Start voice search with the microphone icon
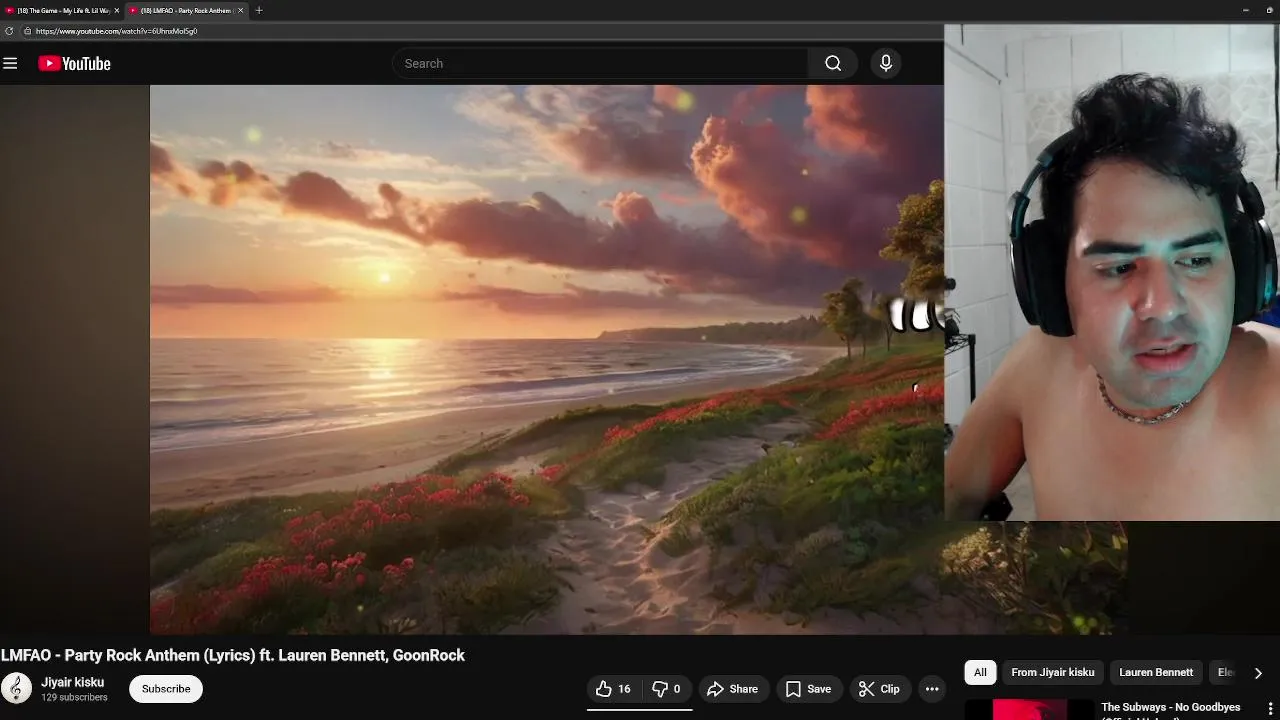This screenshot has height=720, width=1280. pos(885,63)
